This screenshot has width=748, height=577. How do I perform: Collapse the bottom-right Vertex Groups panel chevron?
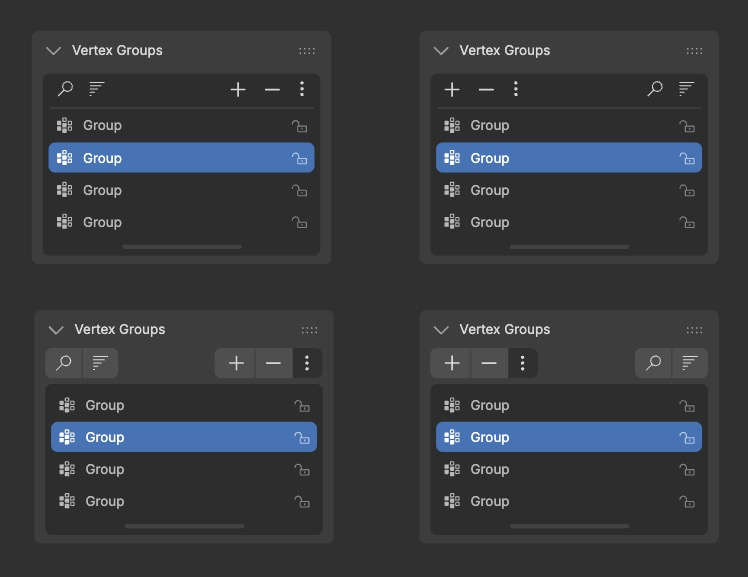[x=441, y=330]
